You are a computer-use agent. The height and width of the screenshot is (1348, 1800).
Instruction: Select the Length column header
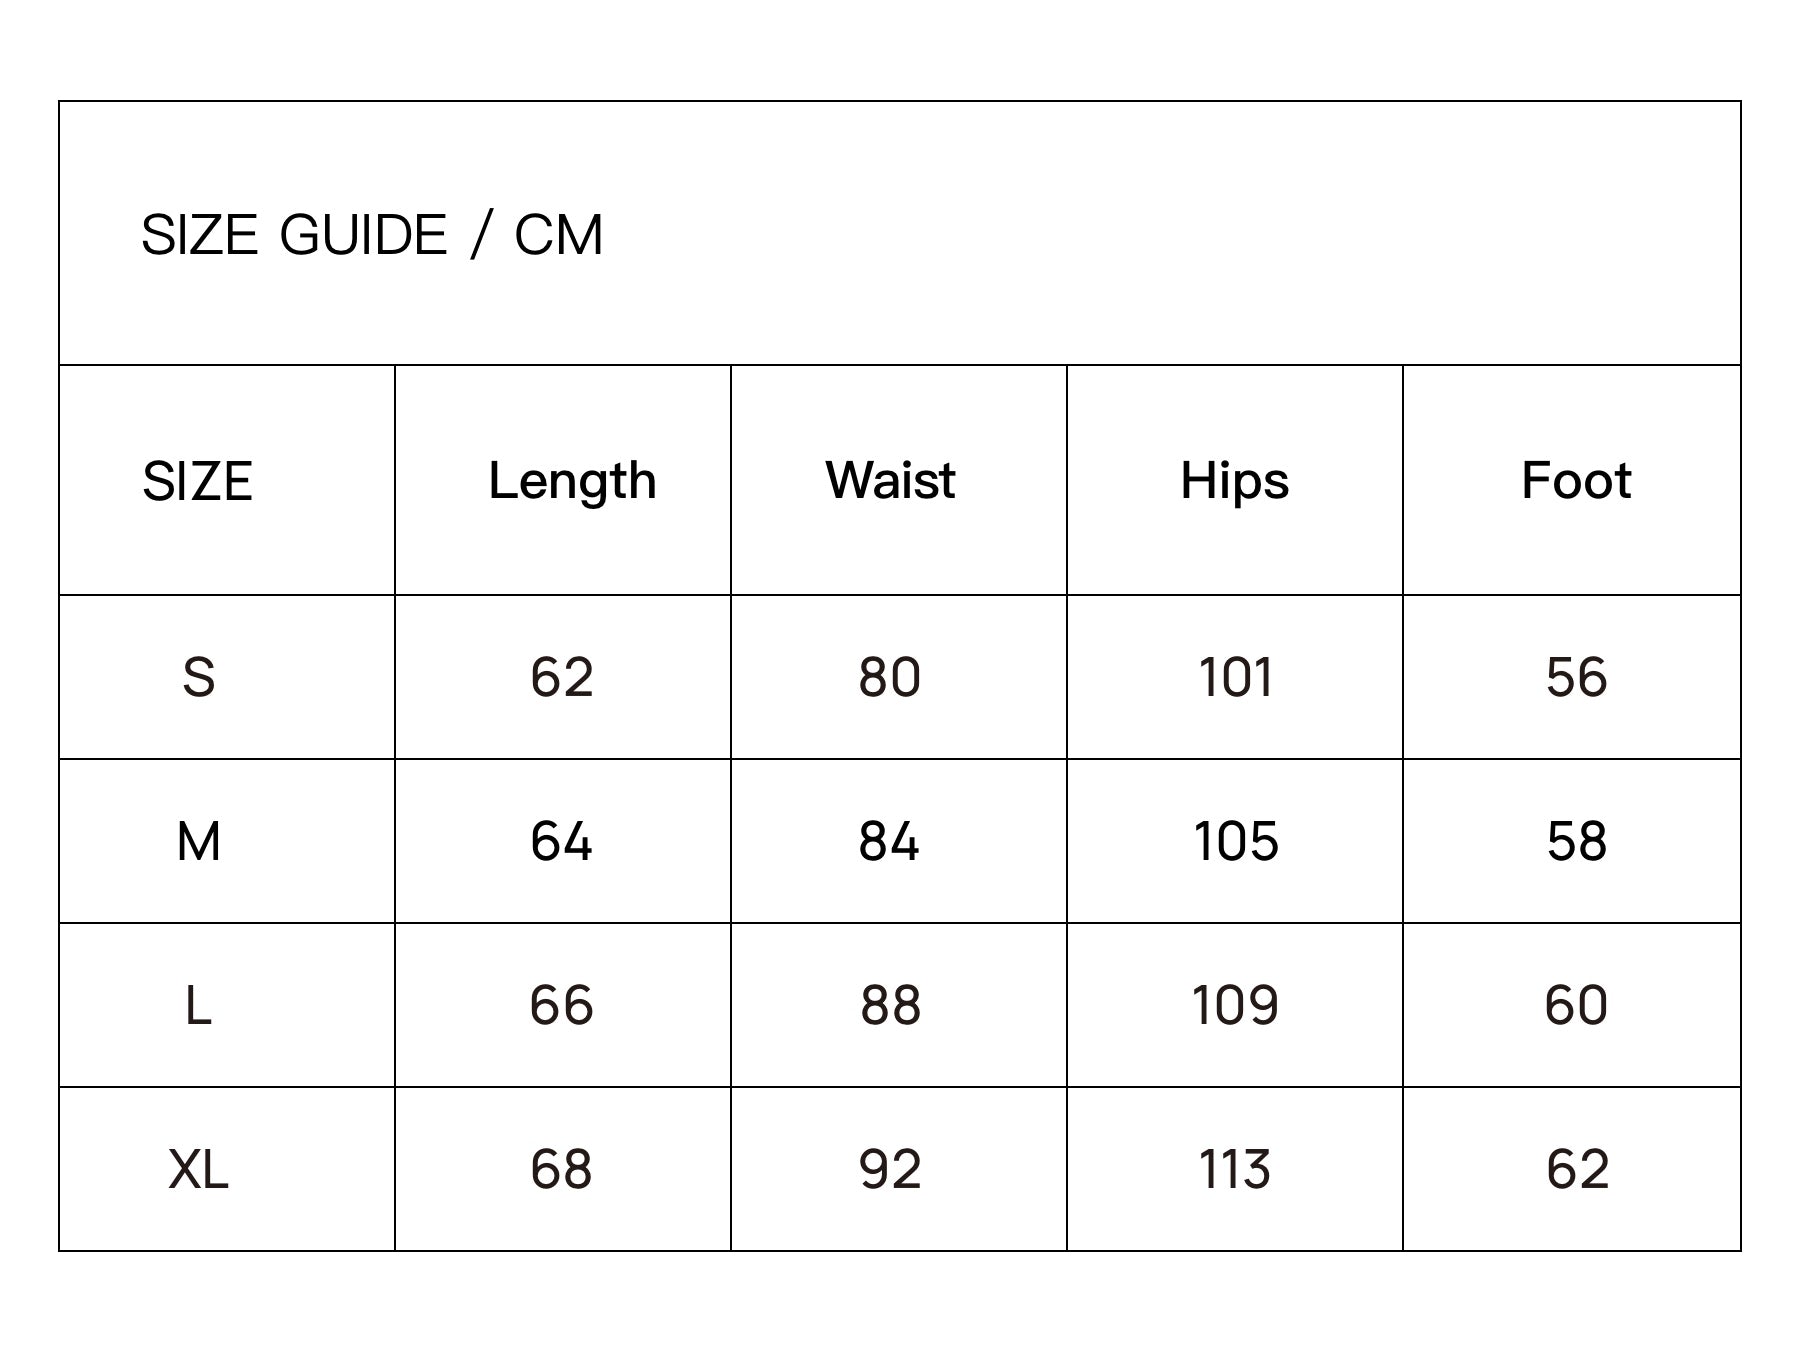click(x=572, y=481)
